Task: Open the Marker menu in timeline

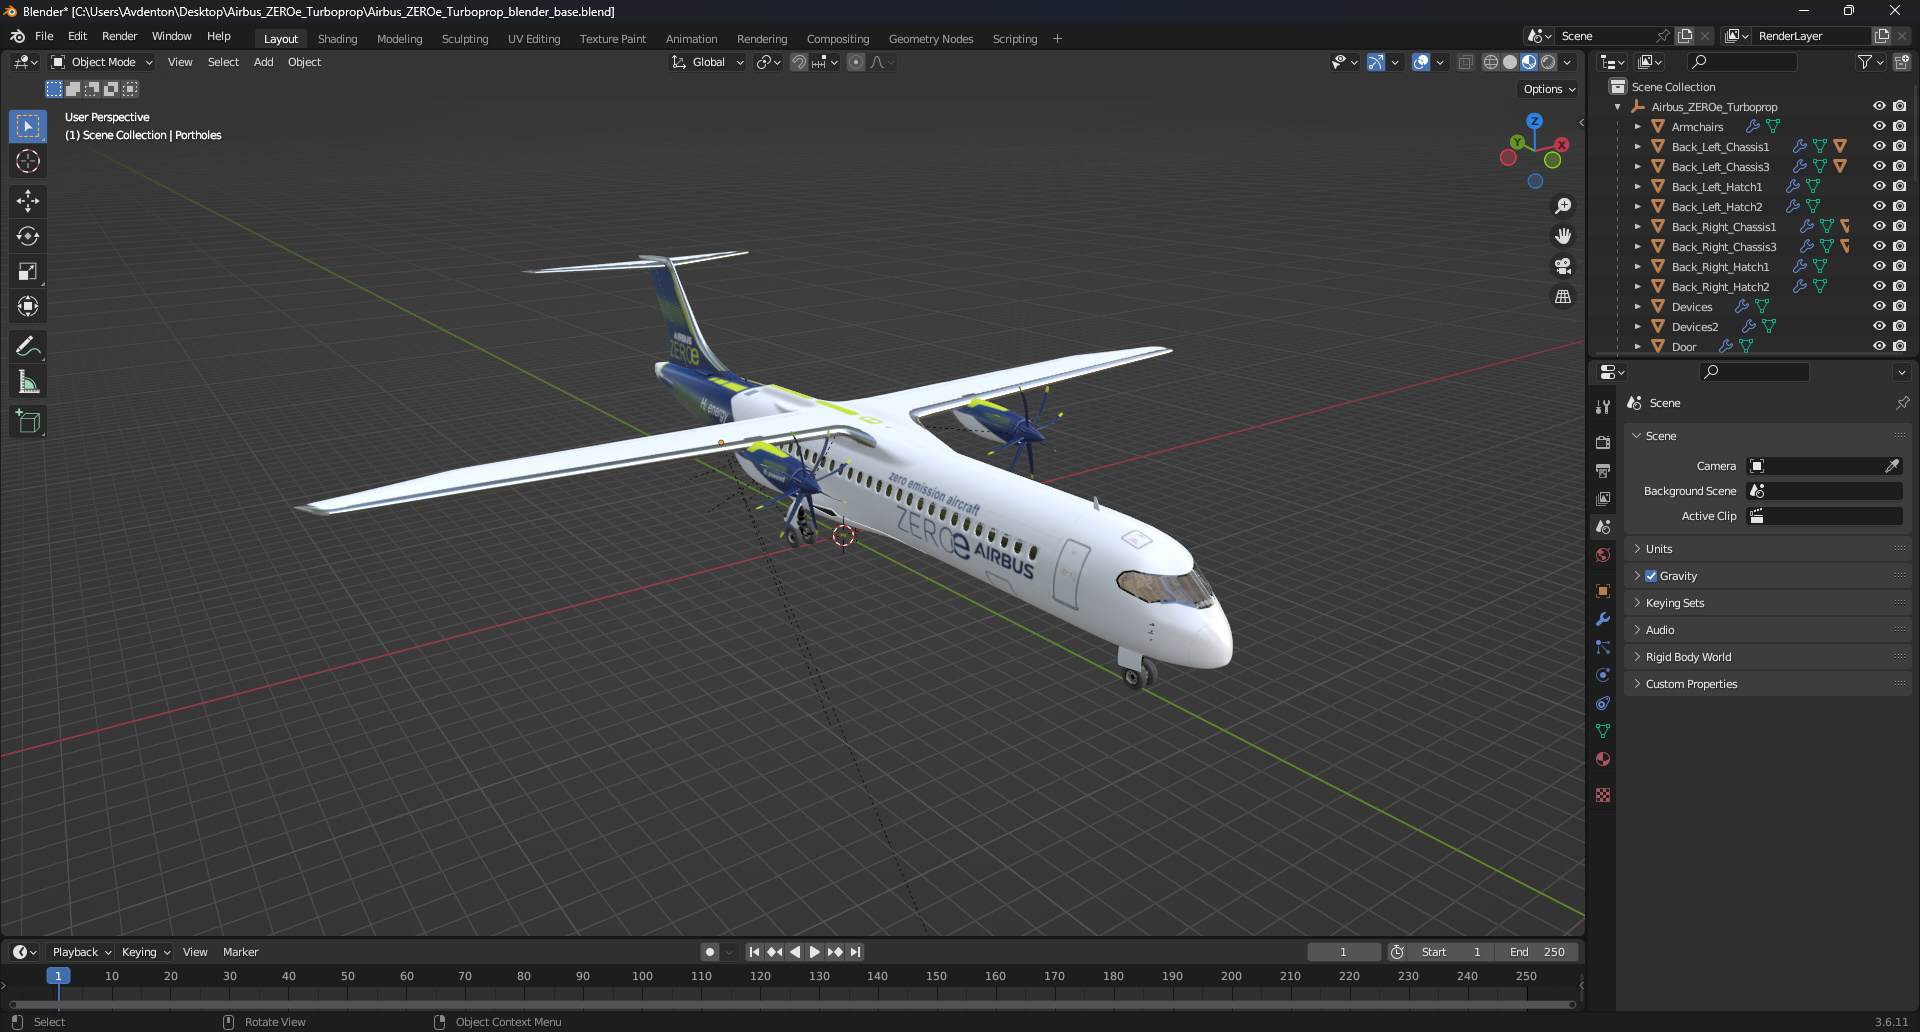Action: coord(240,952)
